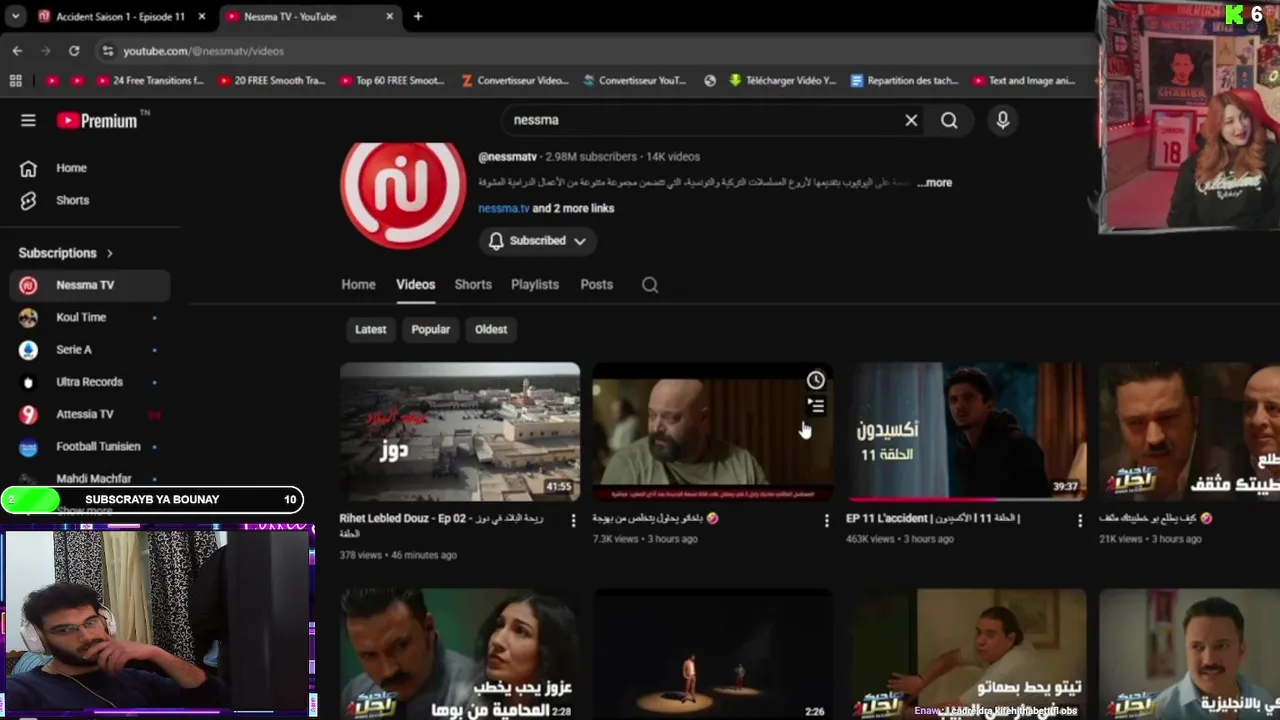This screenshot has width=1280, height=720.
Task: Open the Convertisseur Video bookmark
Action: coord(514,80)
